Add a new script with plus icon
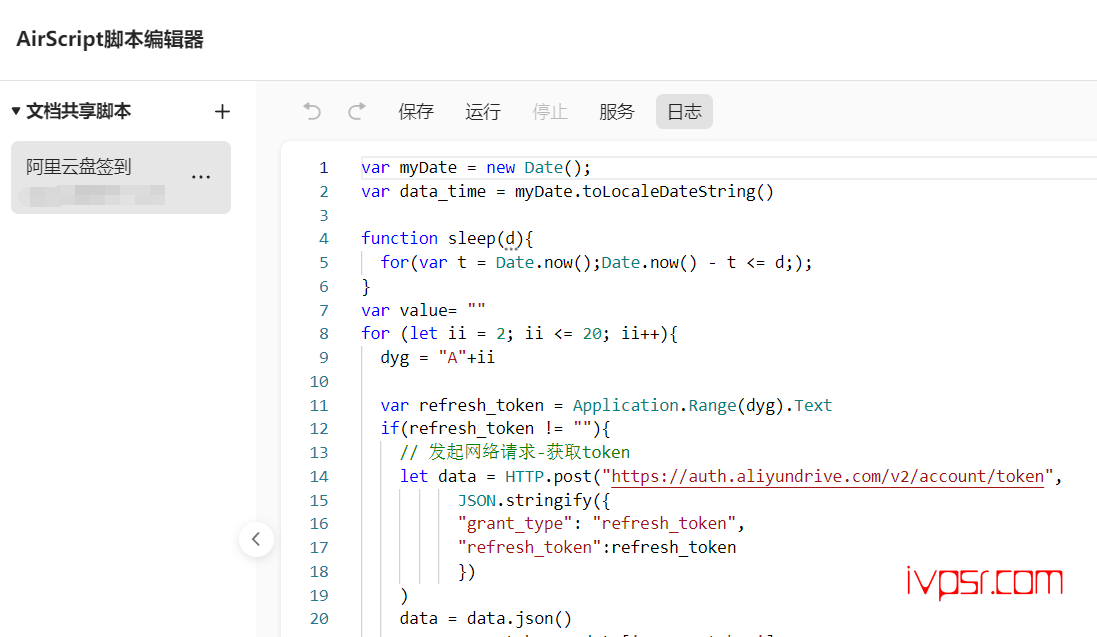The height and width of the screenshot is (637, 1097). [x=222, y=111]
